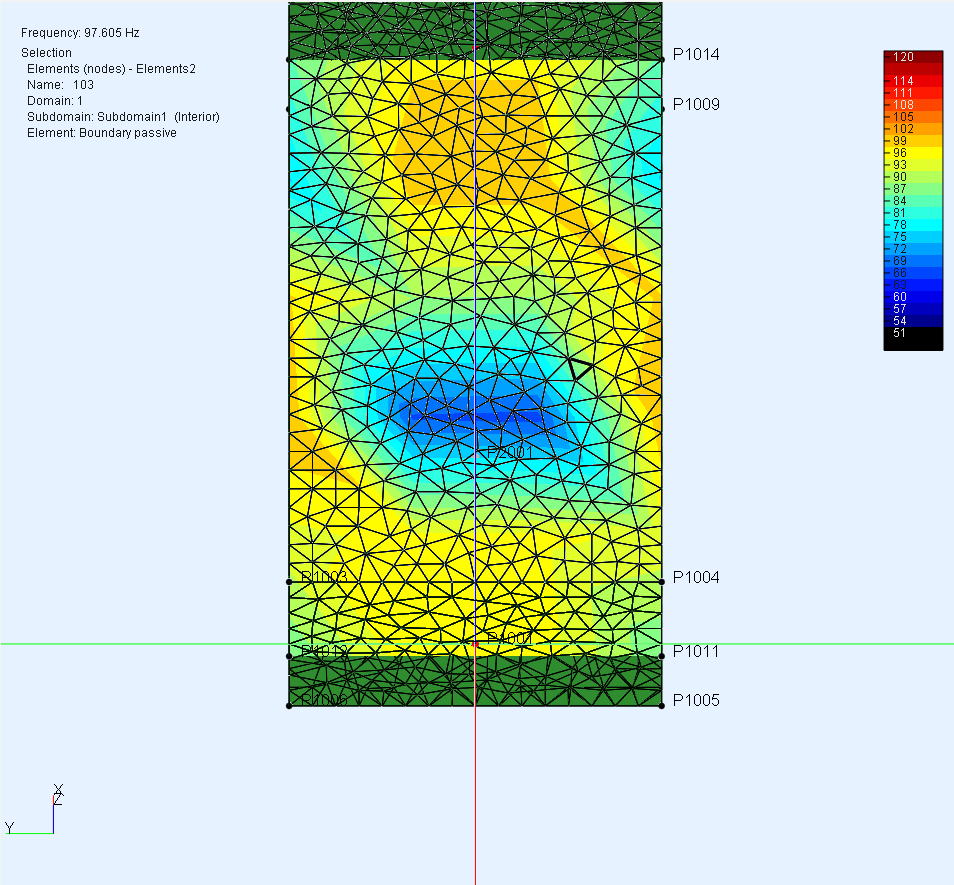Select the highlighted bold triangle element

pos(580,369)
